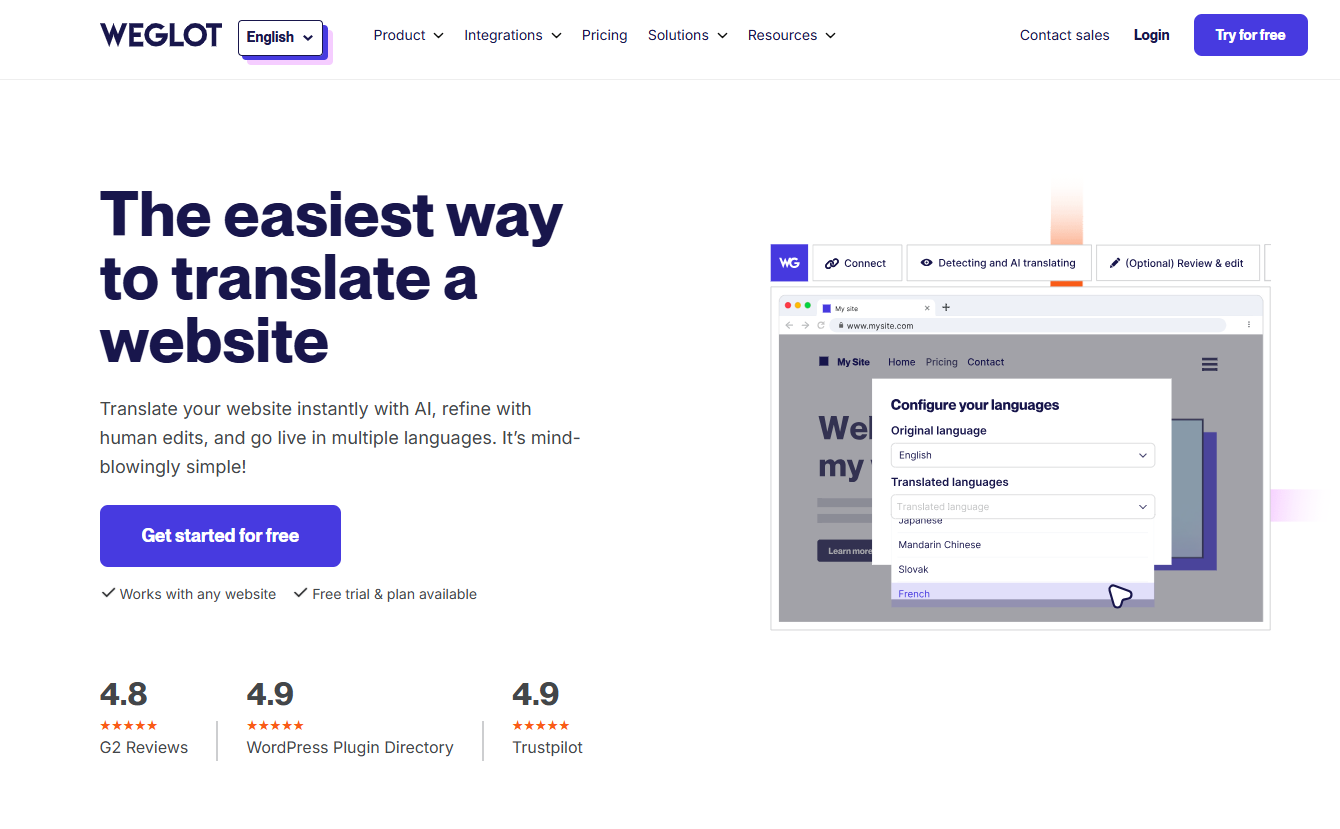The height and width of the screenshot is (829, 1340).
Task: Click the chevron next to Integrations
Action: click(x=556, y=36)
